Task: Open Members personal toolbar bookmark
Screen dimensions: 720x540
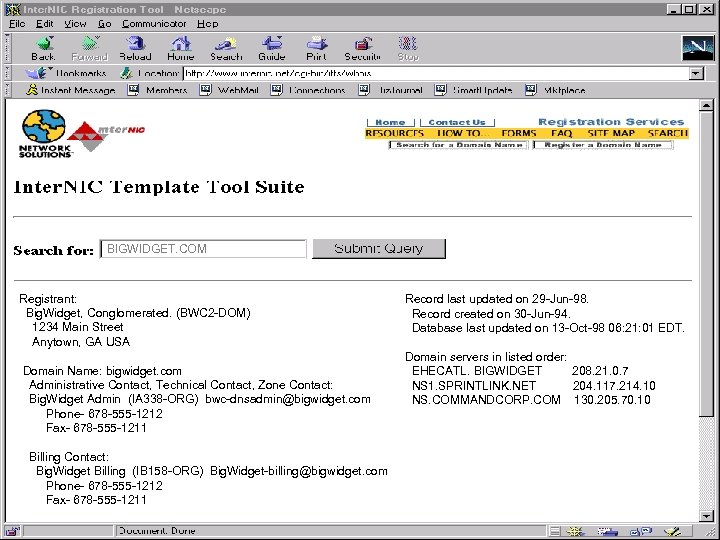Action: tap(158, 90)
